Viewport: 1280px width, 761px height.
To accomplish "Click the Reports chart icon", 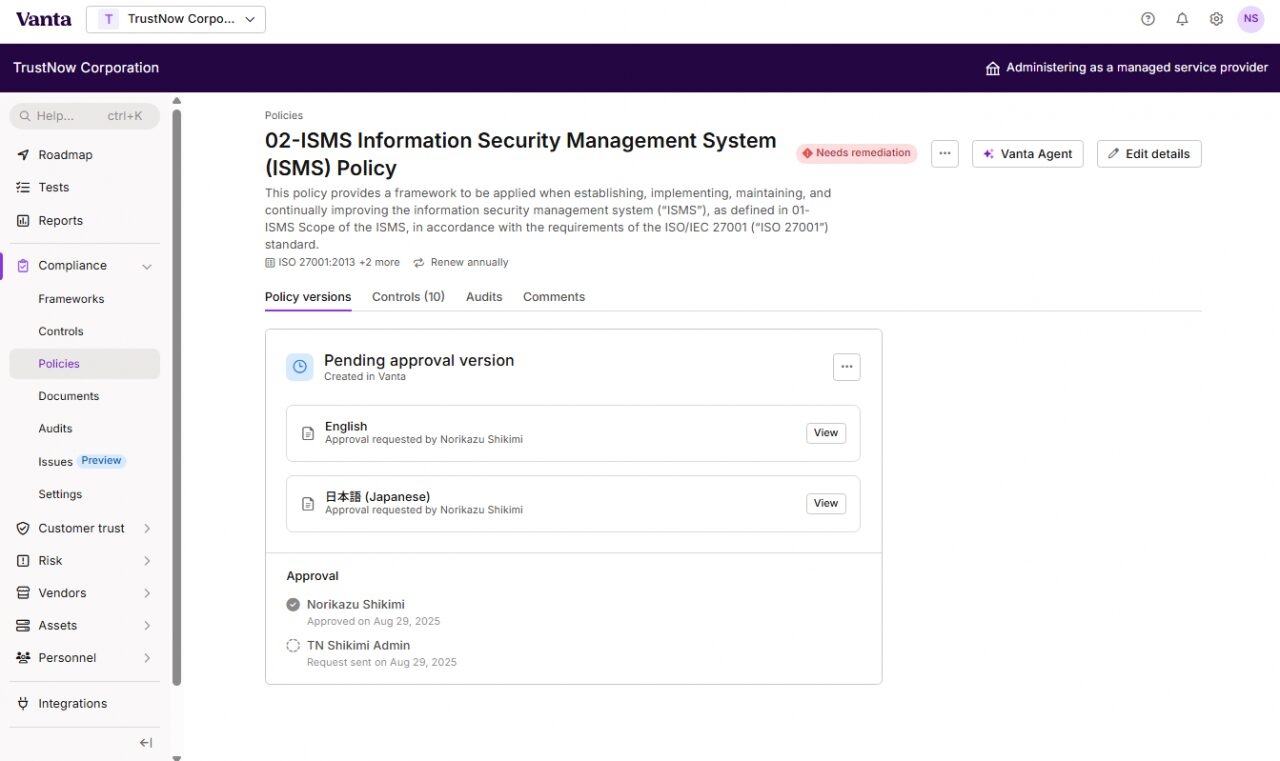I will point(23,221).
